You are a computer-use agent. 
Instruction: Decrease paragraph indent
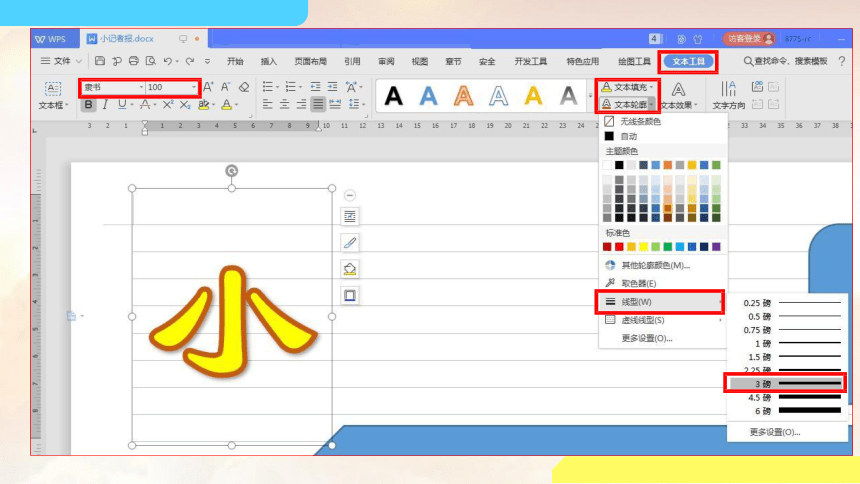(x=315, y=87)
